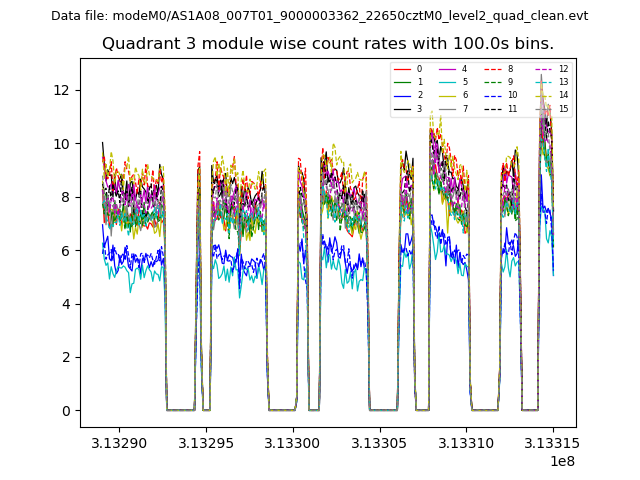640x480 pixels.
Task: Click the y-axis tick label 12
Action: coord(63,90)
